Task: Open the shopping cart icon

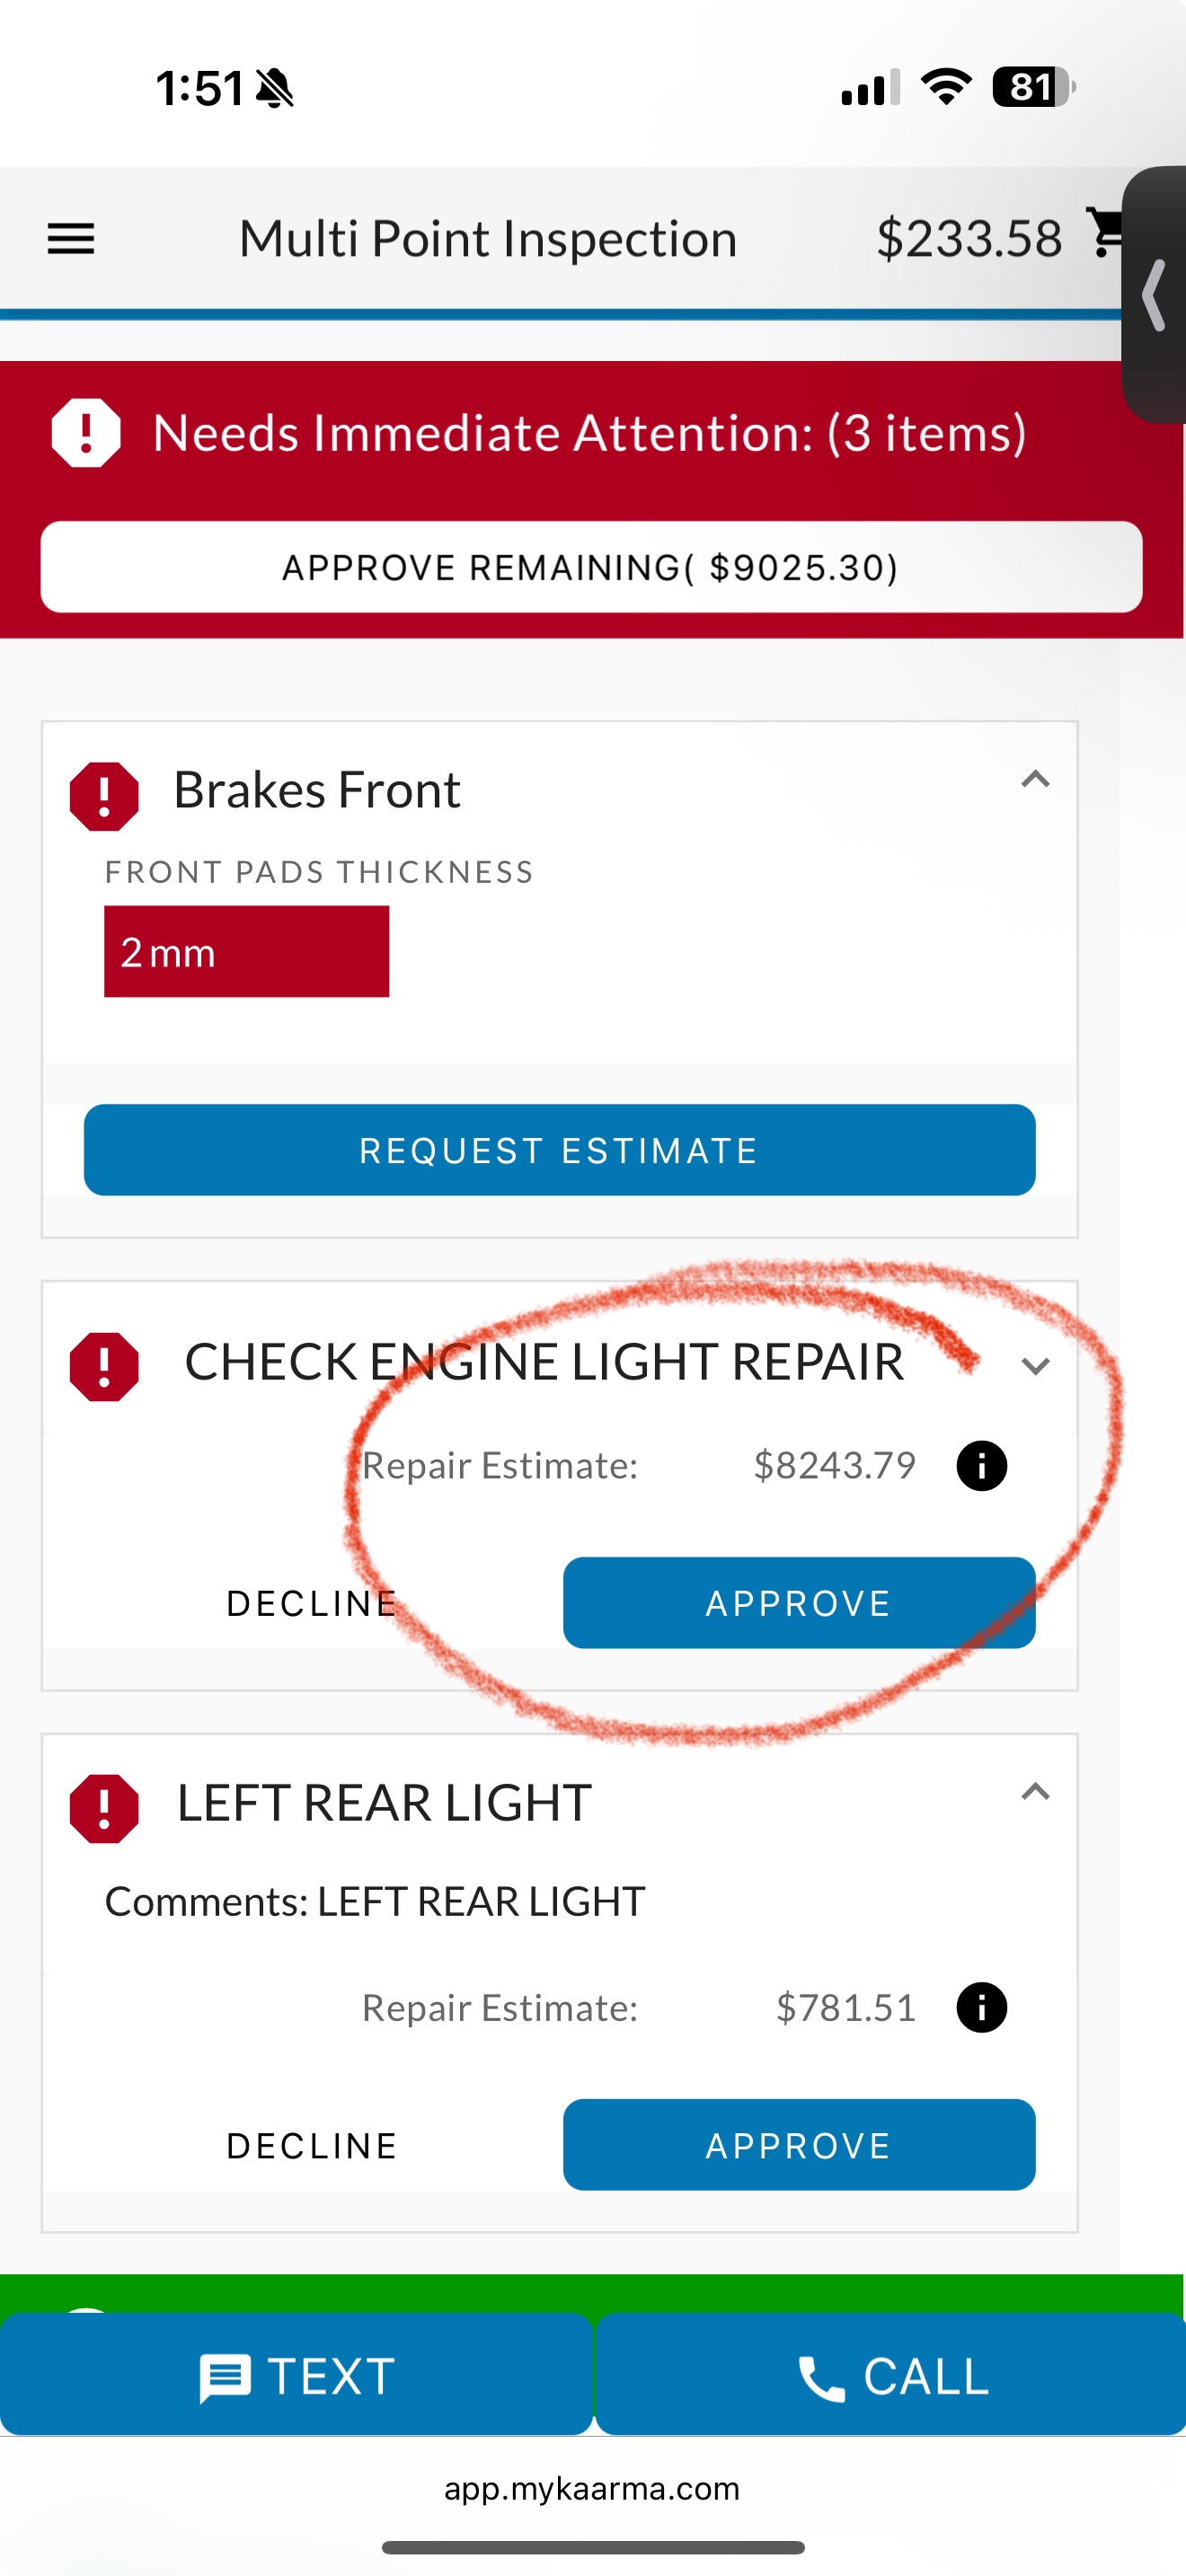Action: point(1105,233)
